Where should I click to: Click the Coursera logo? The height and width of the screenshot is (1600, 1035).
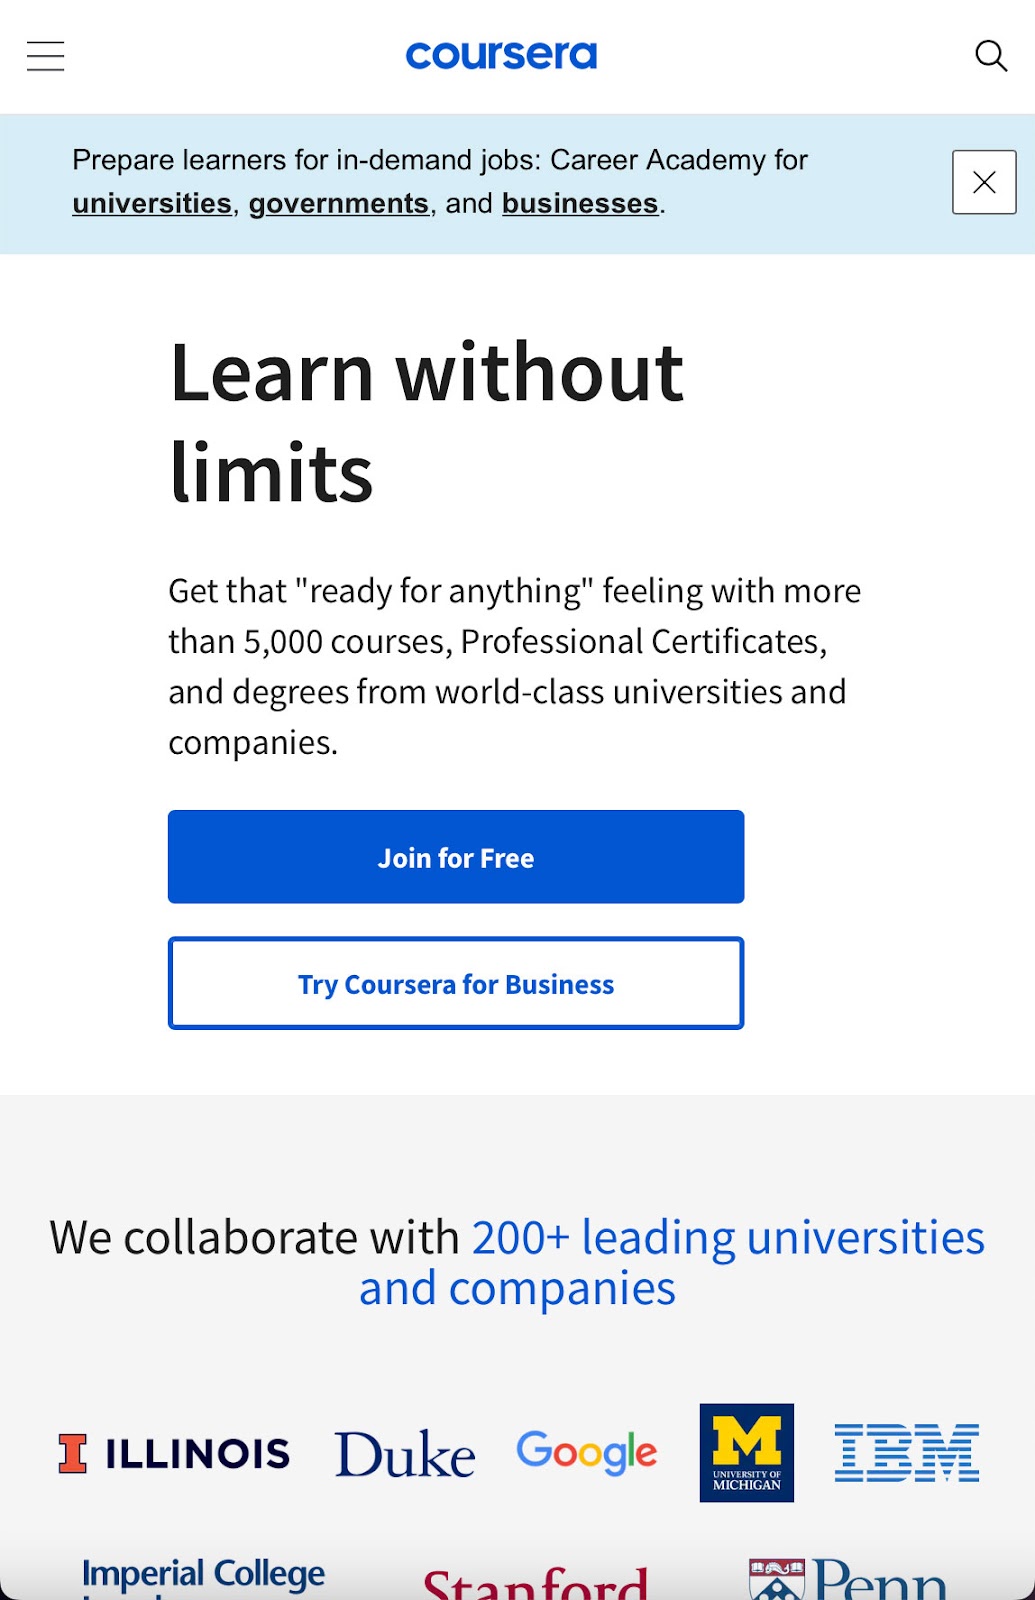pyautogui.click(x=501, y=55)
